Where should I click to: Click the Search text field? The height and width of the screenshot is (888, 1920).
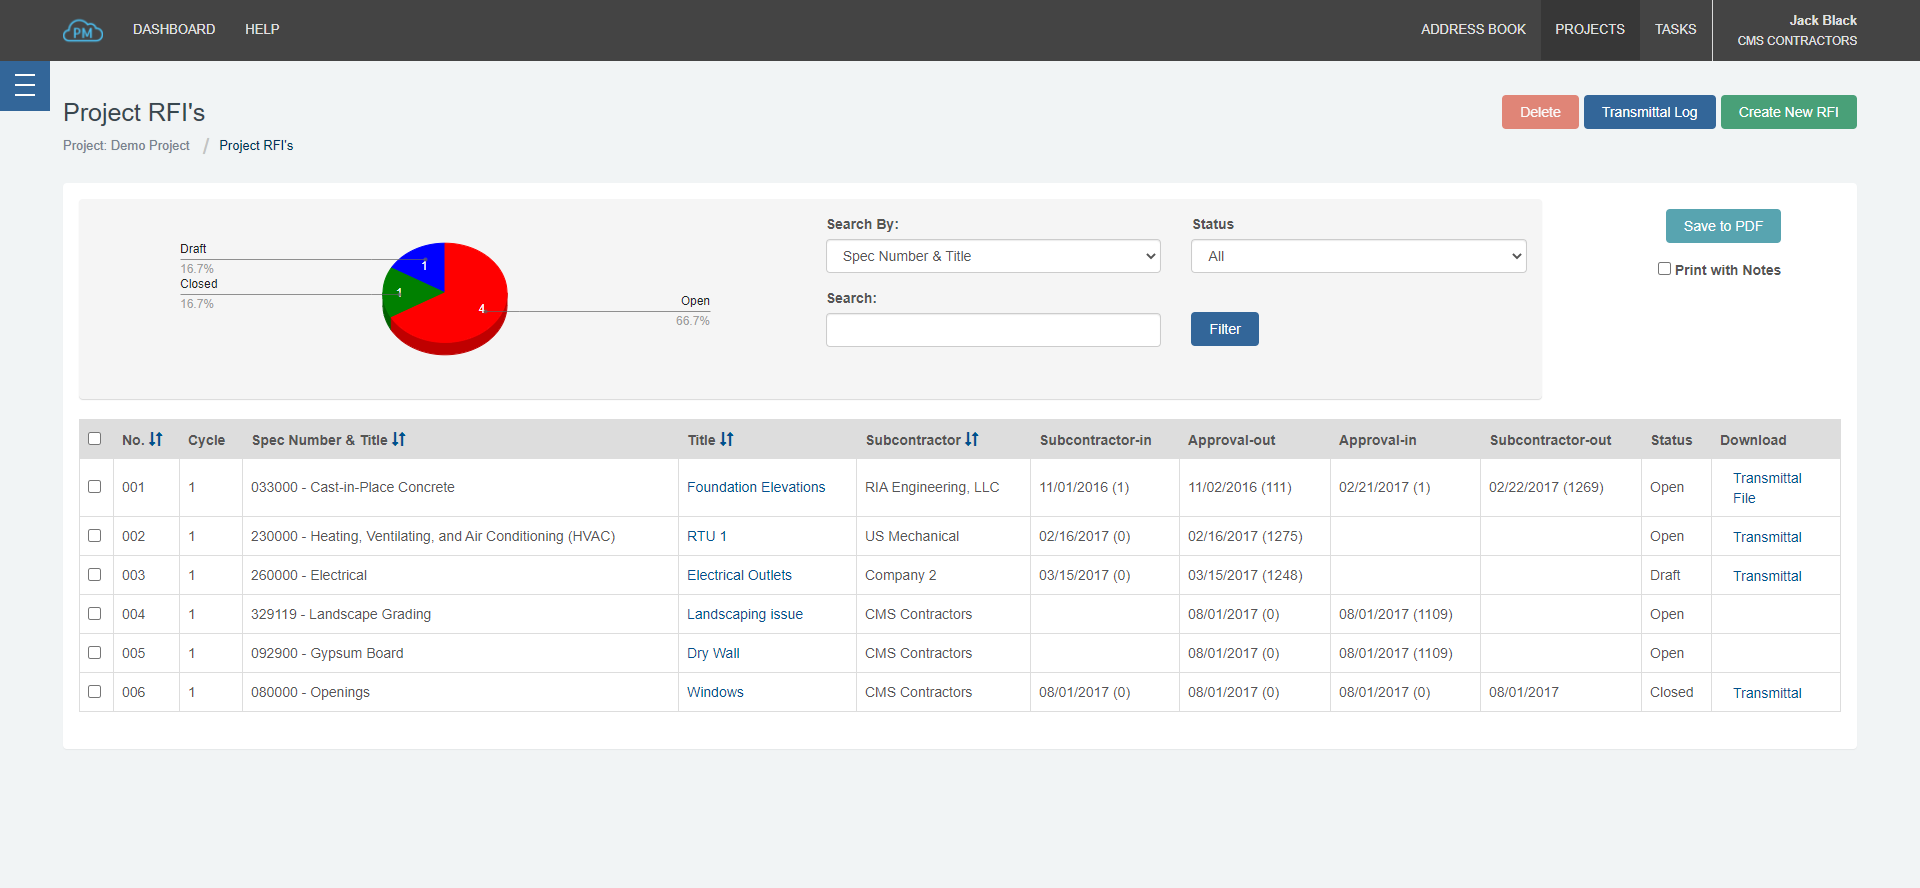pyautogui.click(x=993, y=330)
